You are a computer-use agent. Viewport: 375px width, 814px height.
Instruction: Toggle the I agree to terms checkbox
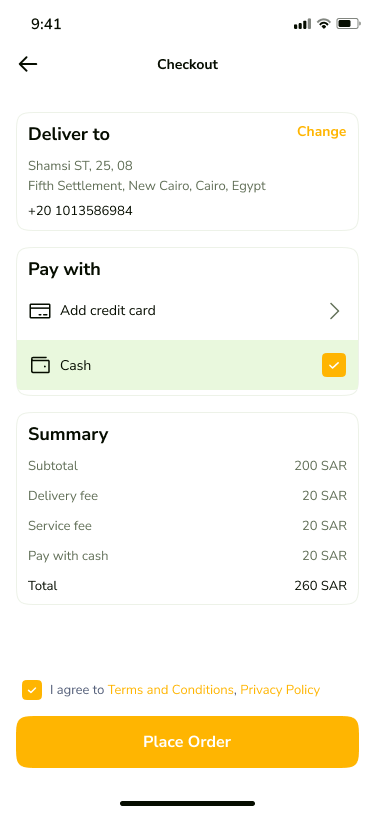(x=32, y=690)
